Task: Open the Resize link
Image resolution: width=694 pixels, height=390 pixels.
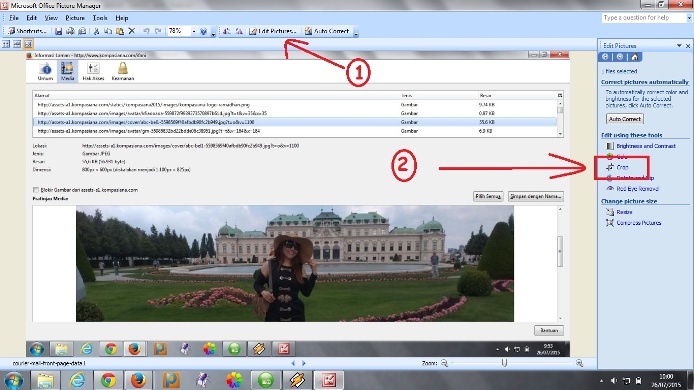Action: [619, 212]
